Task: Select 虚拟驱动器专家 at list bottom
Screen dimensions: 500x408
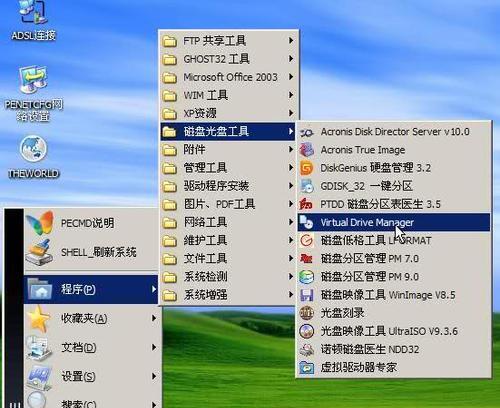Action: point(394,367)
